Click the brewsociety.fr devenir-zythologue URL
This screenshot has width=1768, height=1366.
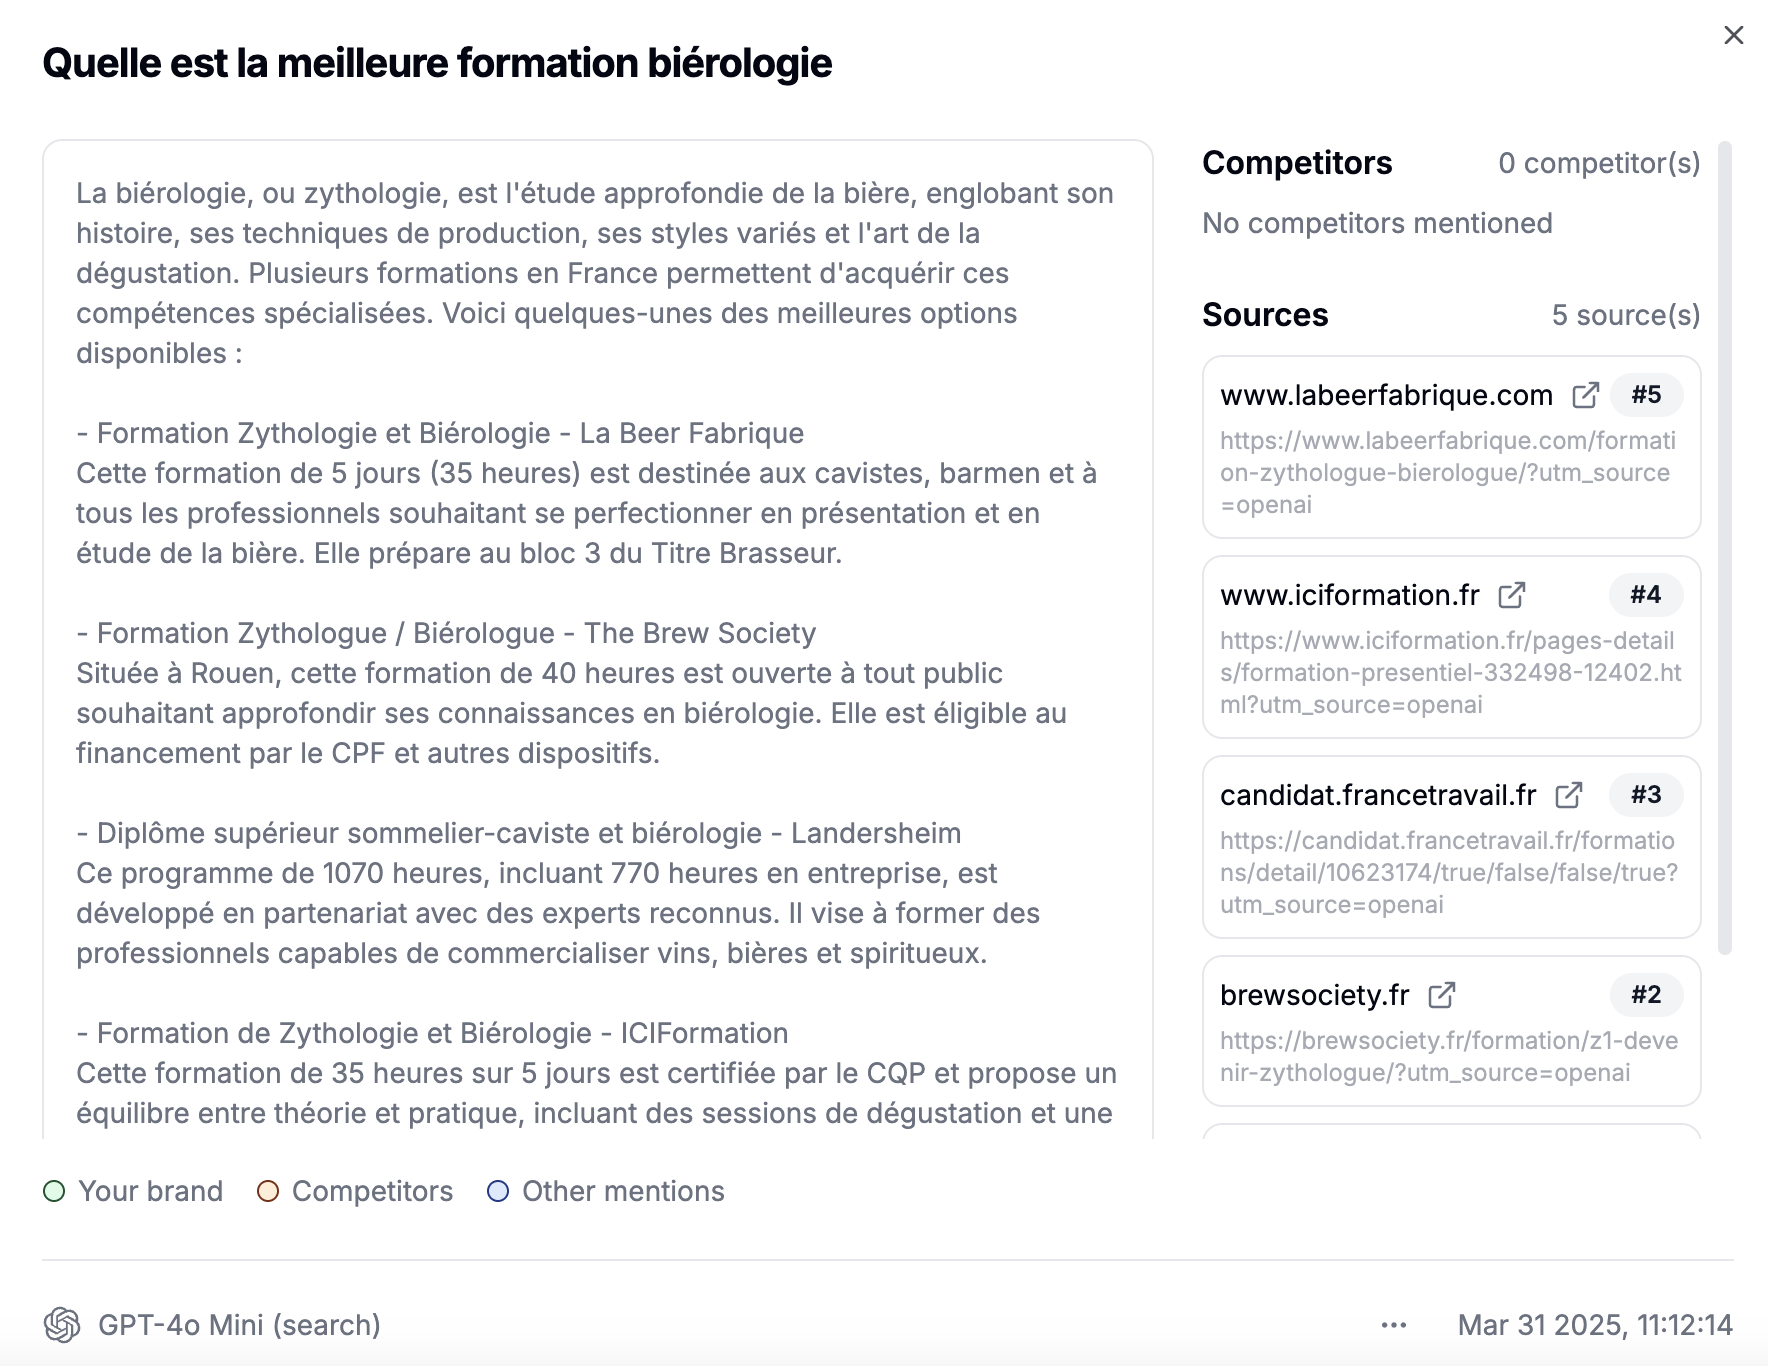1449,1056
